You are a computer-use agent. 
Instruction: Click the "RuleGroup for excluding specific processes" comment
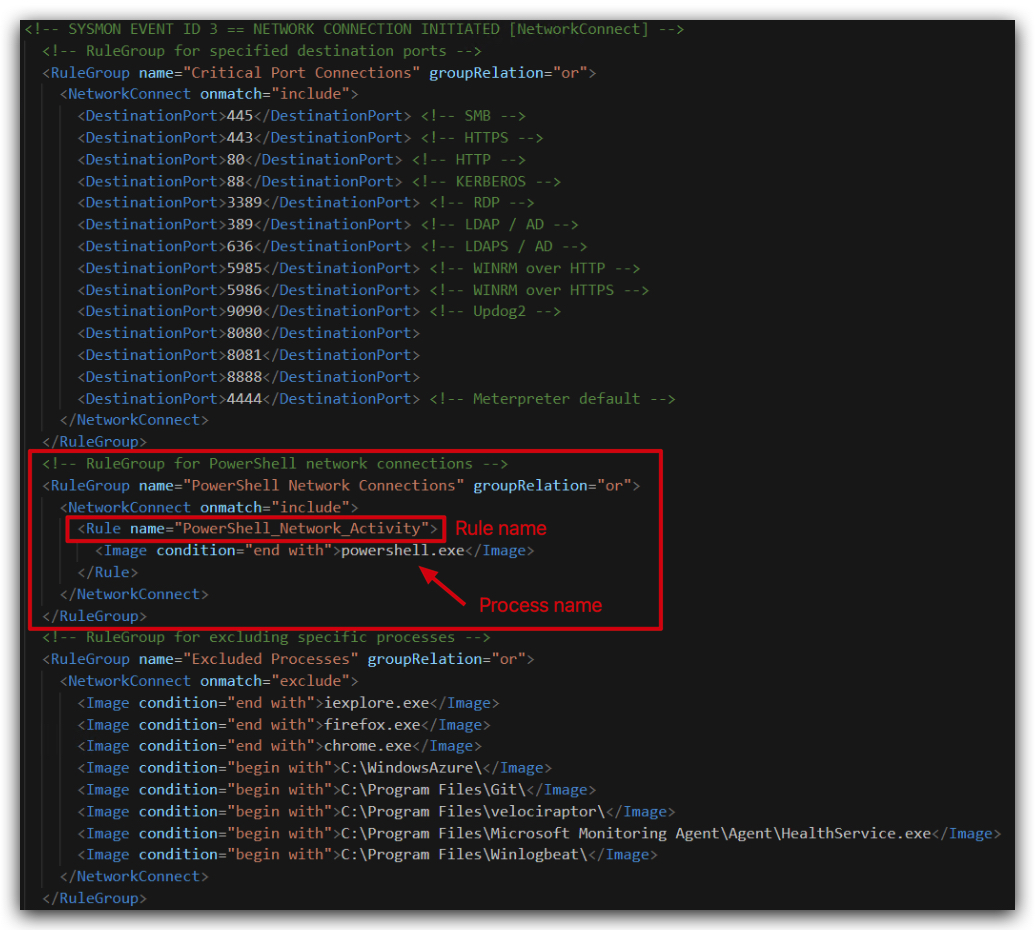click(266, 637)
